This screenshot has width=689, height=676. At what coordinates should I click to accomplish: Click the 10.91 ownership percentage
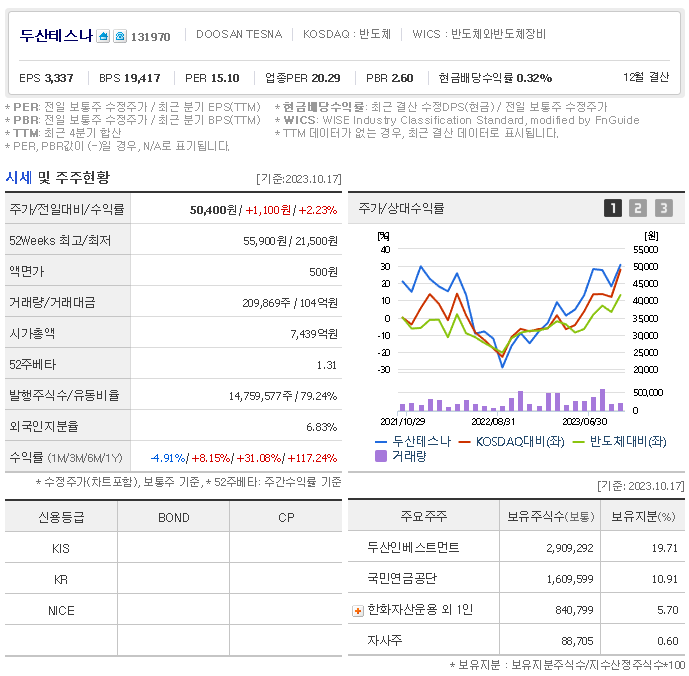pos(664,579)
